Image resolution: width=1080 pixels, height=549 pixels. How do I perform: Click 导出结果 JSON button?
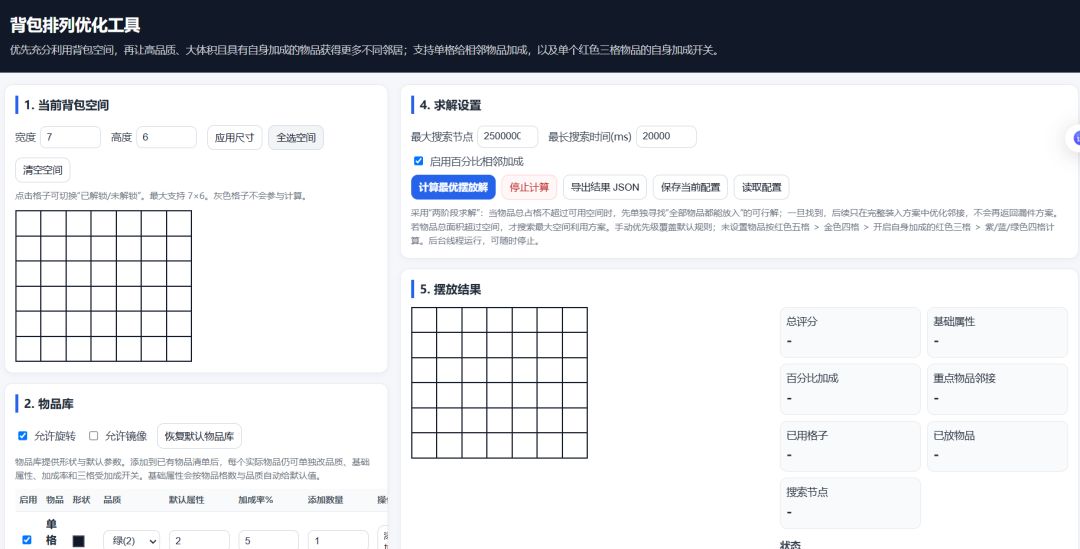(x=605, y=187)
